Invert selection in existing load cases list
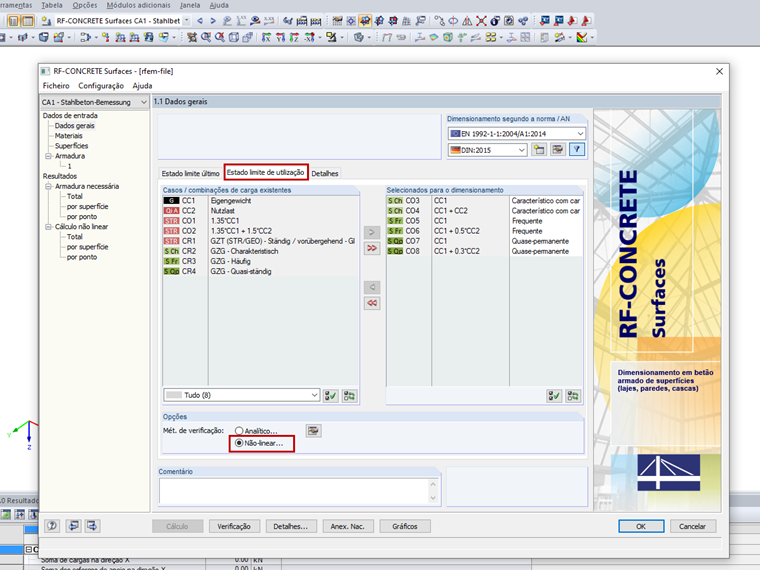 pyautogui.click(x=349, y=396)
